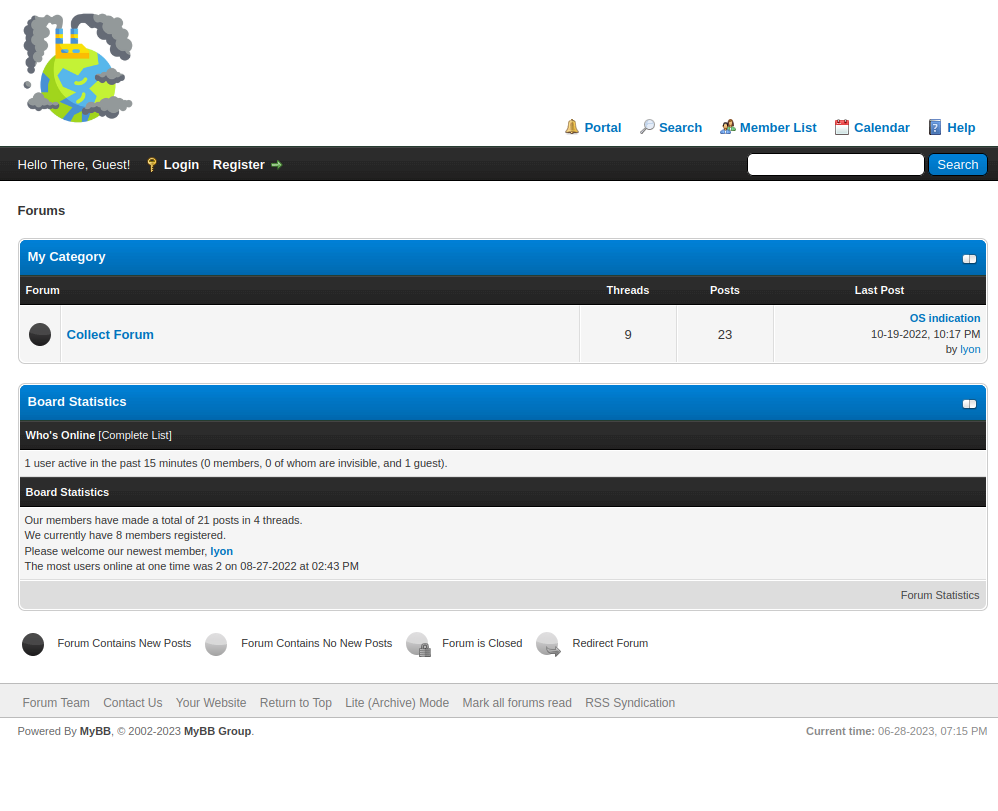Open the Collect Forum link

110,334
